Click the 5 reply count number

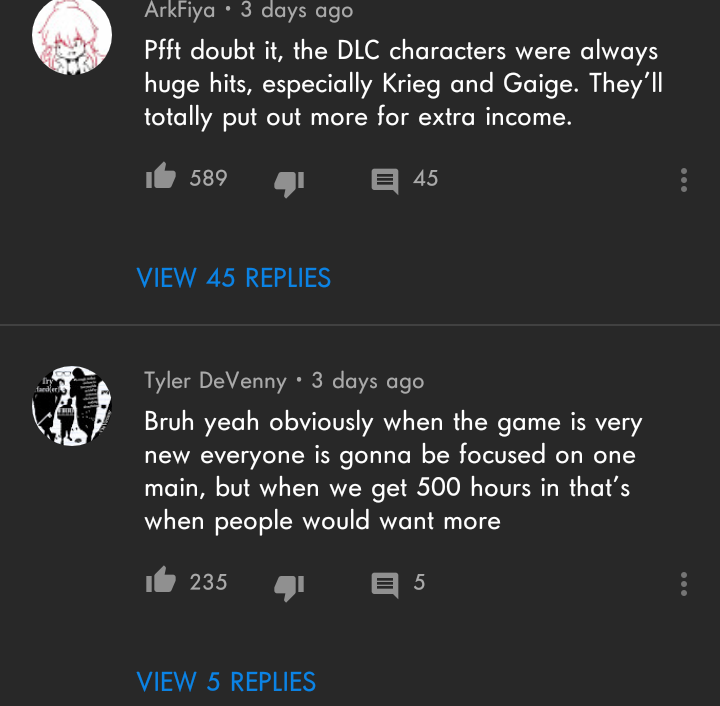coord(419,582)
